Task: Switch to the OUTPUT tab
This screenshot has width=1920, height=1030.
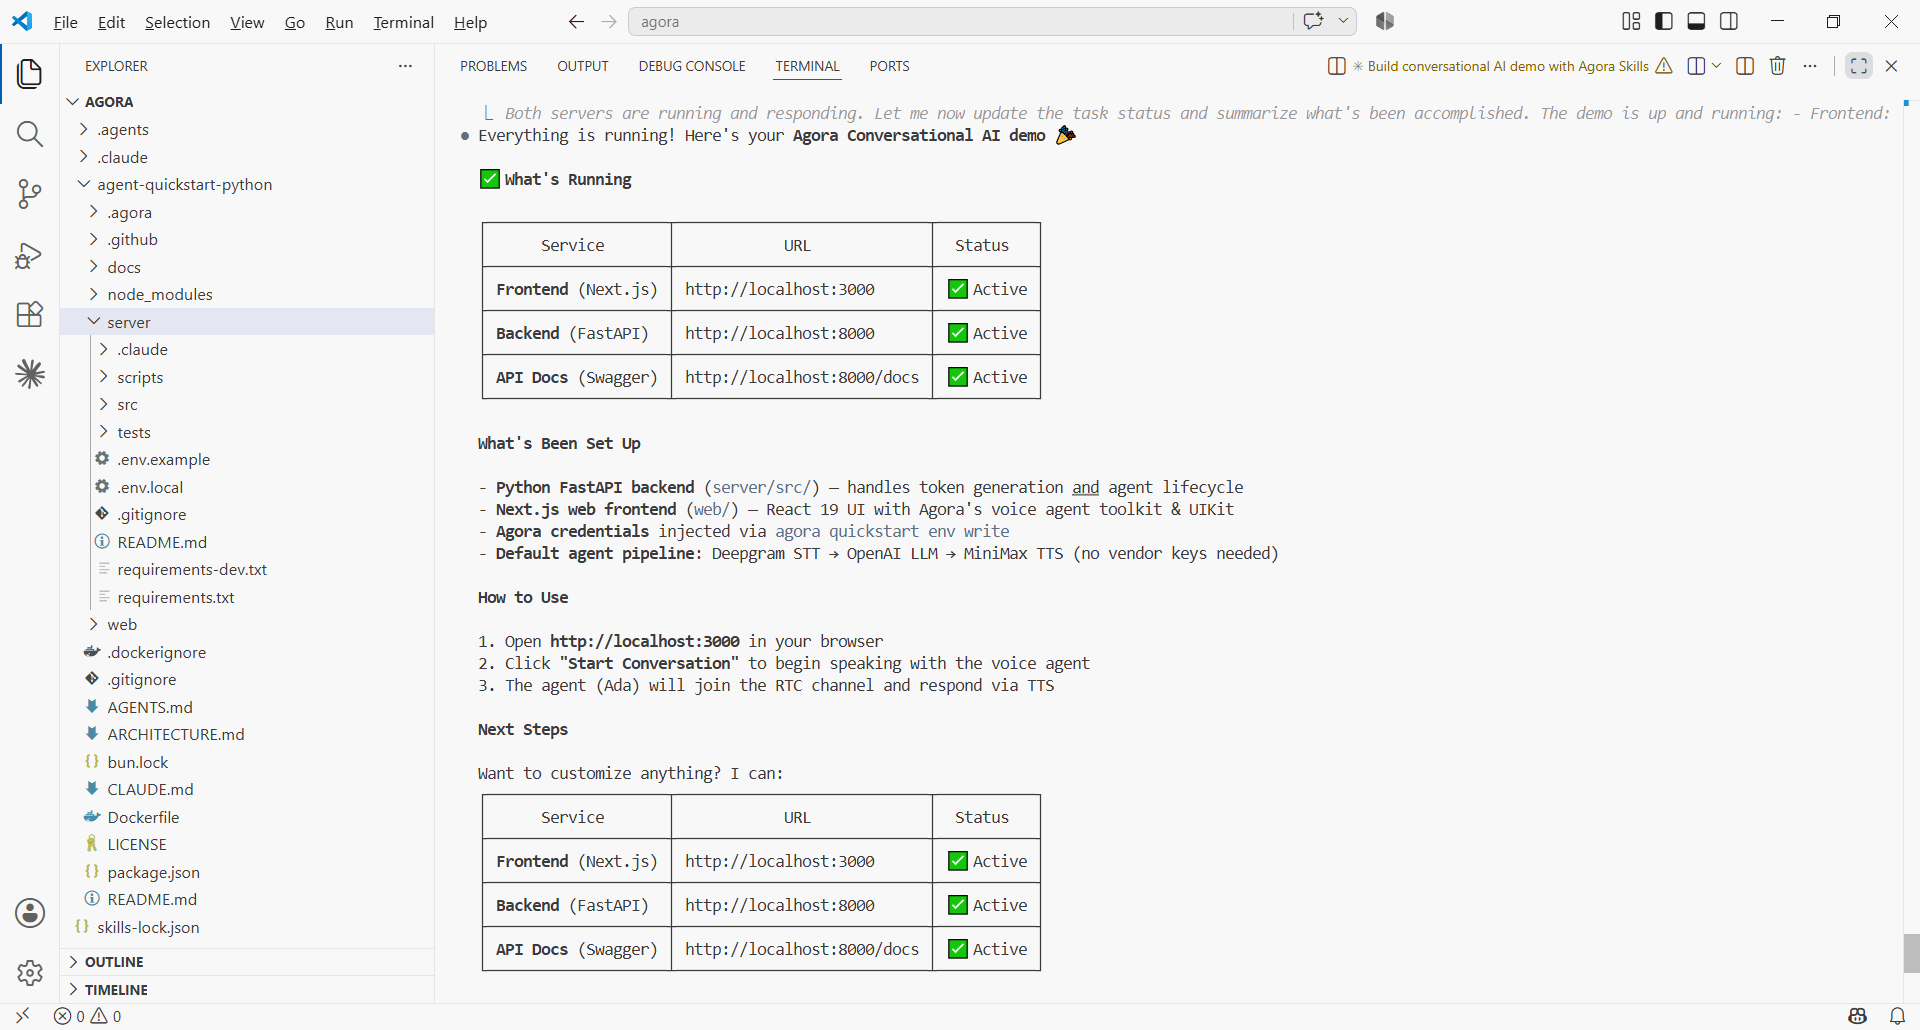Action: tap(583, 66)
